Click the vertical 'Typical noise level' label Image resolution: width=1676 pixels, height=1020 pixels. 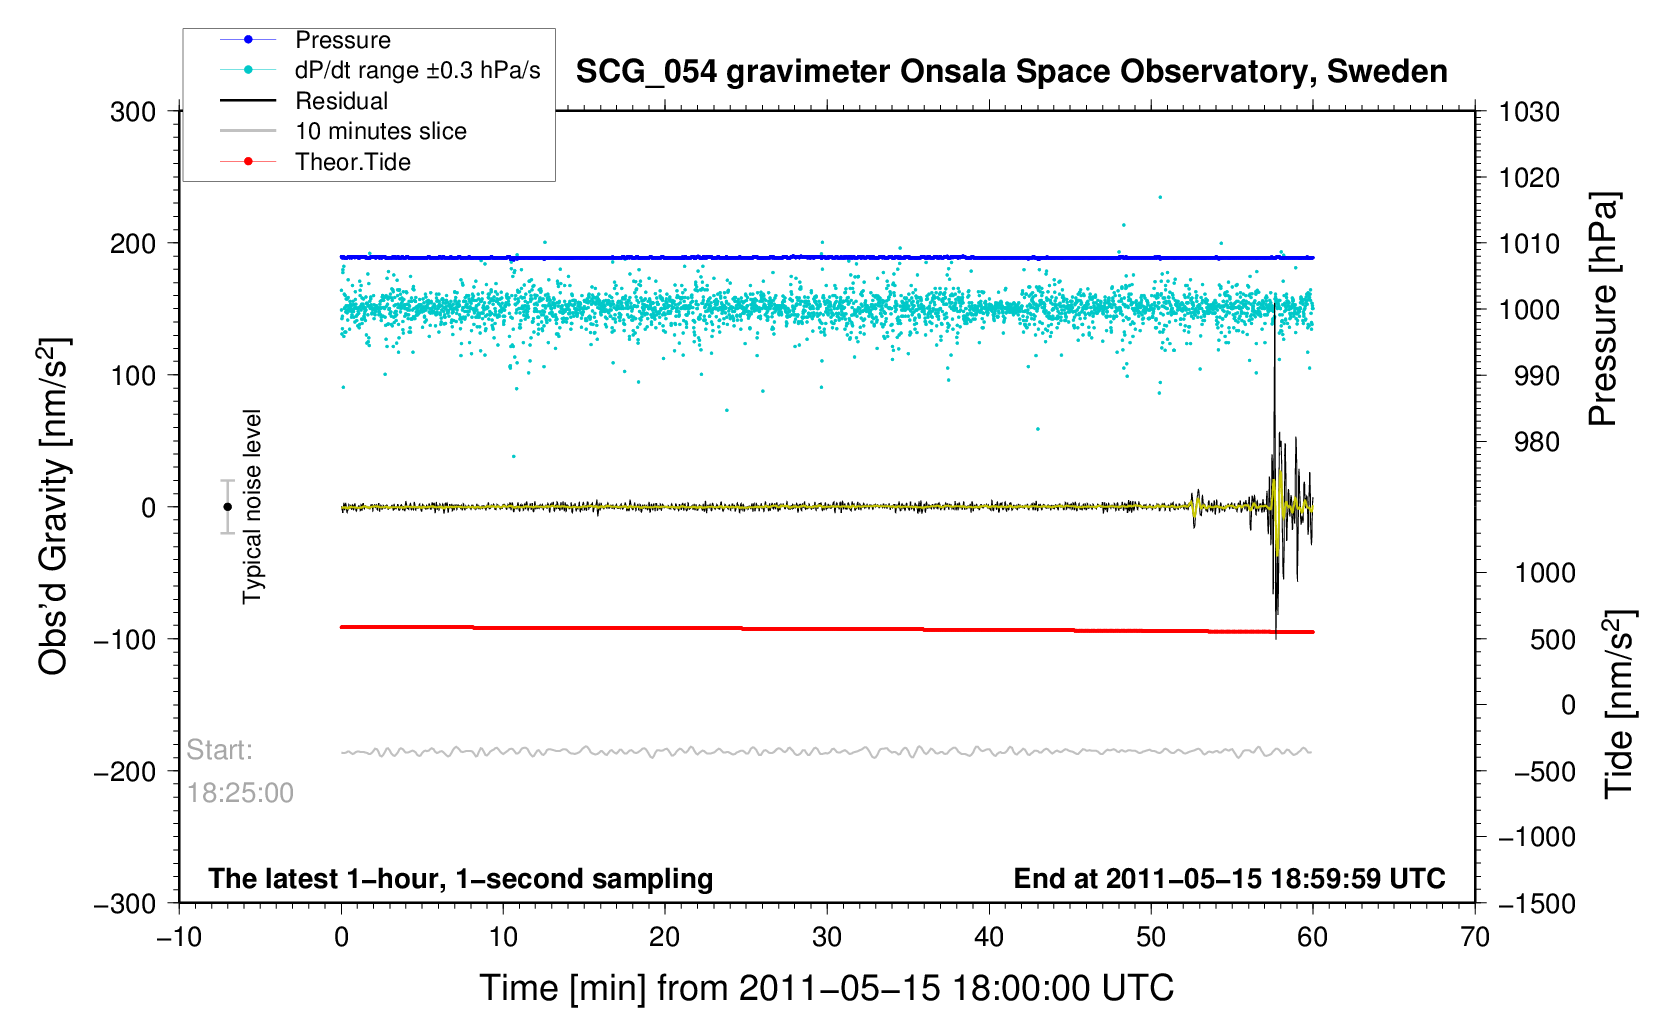pyautogui.click(x=252, y=507)
